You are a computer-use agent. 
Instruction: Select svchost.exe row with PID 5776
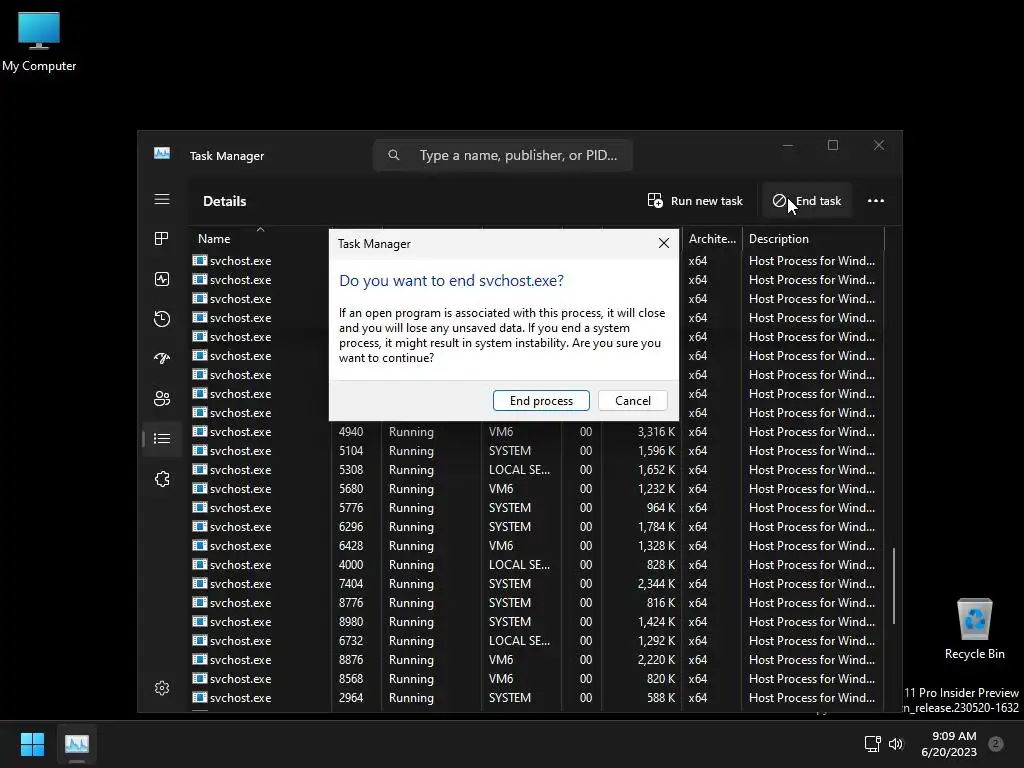pyautogui.click(x=537, y=507)
